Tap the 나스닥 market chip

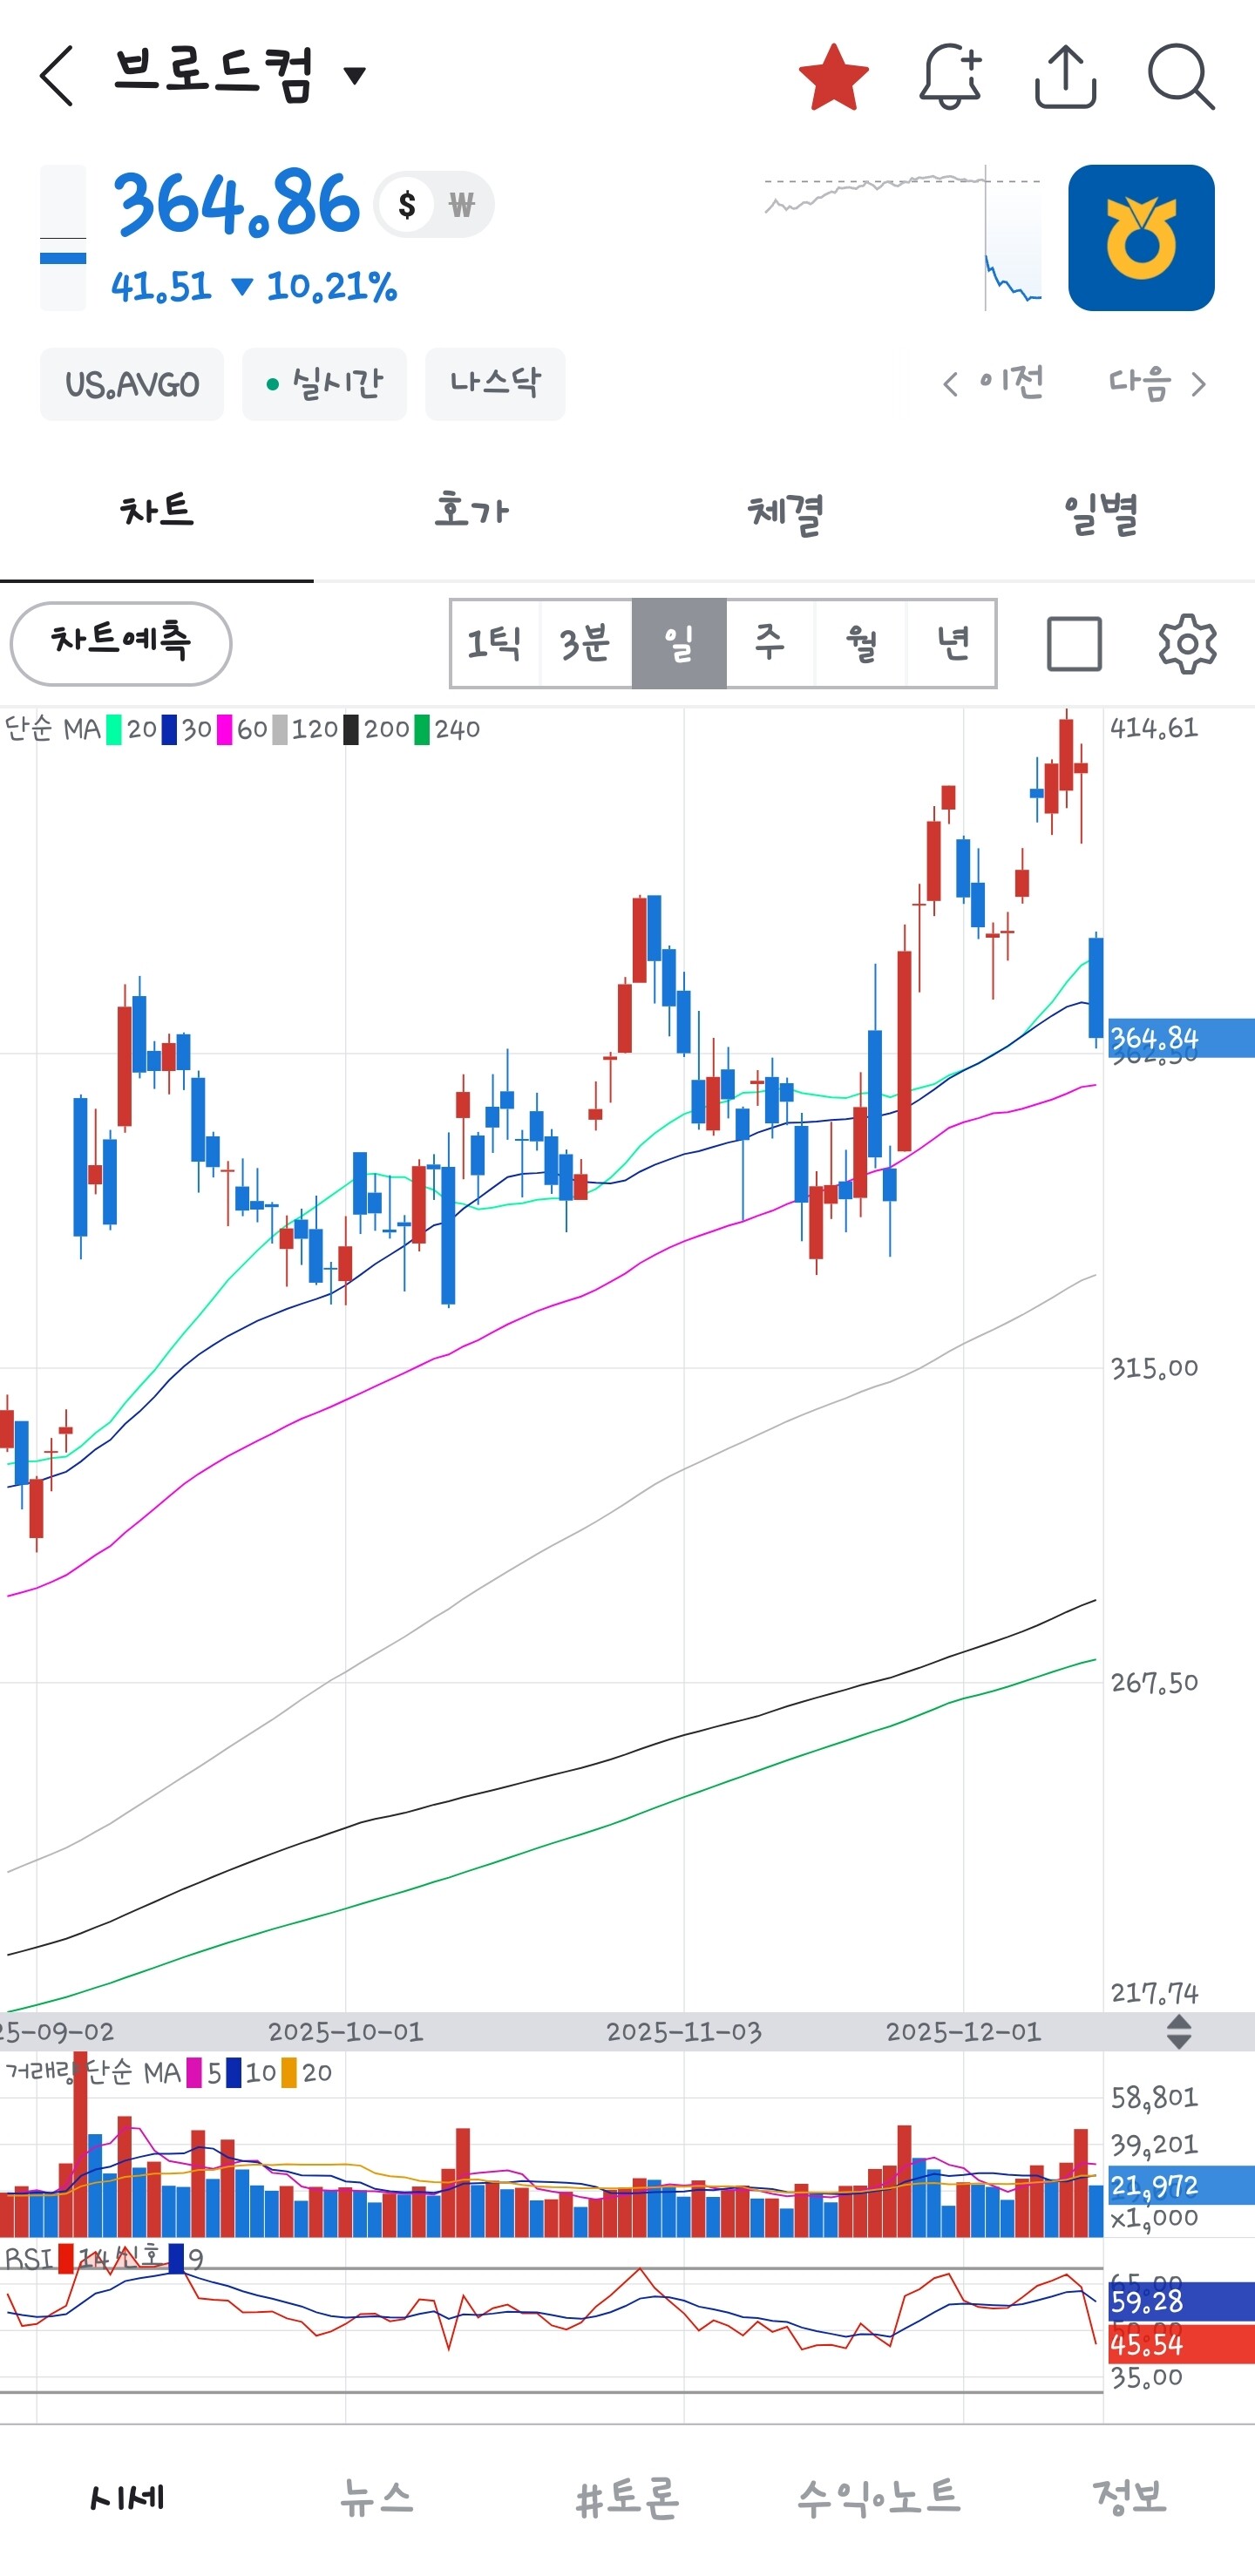point(495,384)
